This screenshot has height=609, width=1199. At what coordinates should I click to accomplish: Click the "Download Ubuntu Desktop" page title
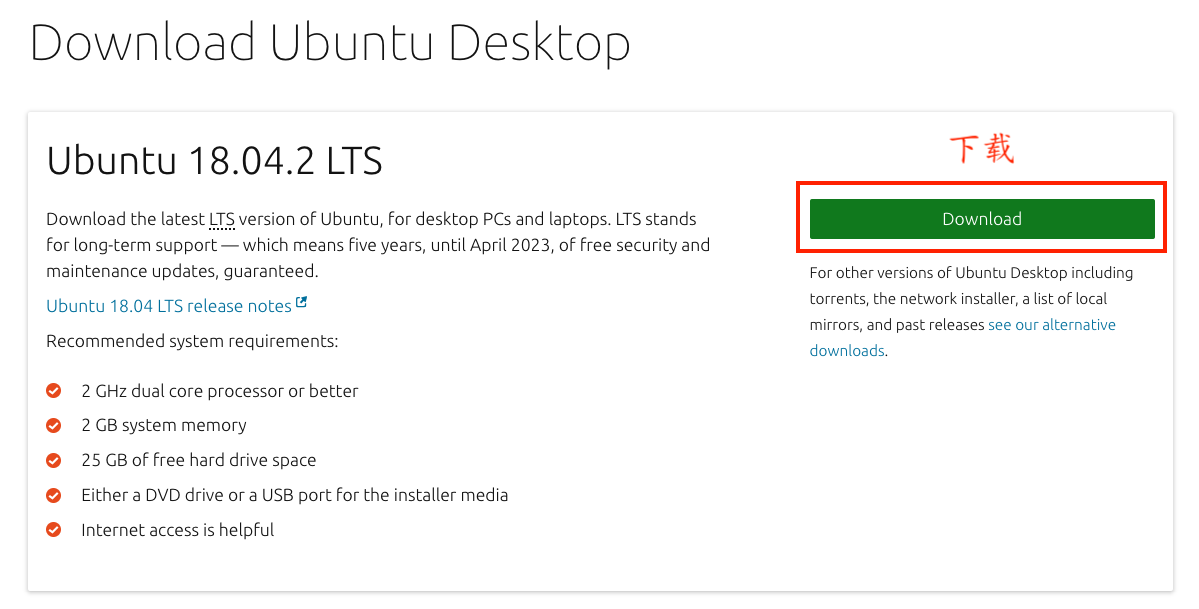click(x=330, y=43)
